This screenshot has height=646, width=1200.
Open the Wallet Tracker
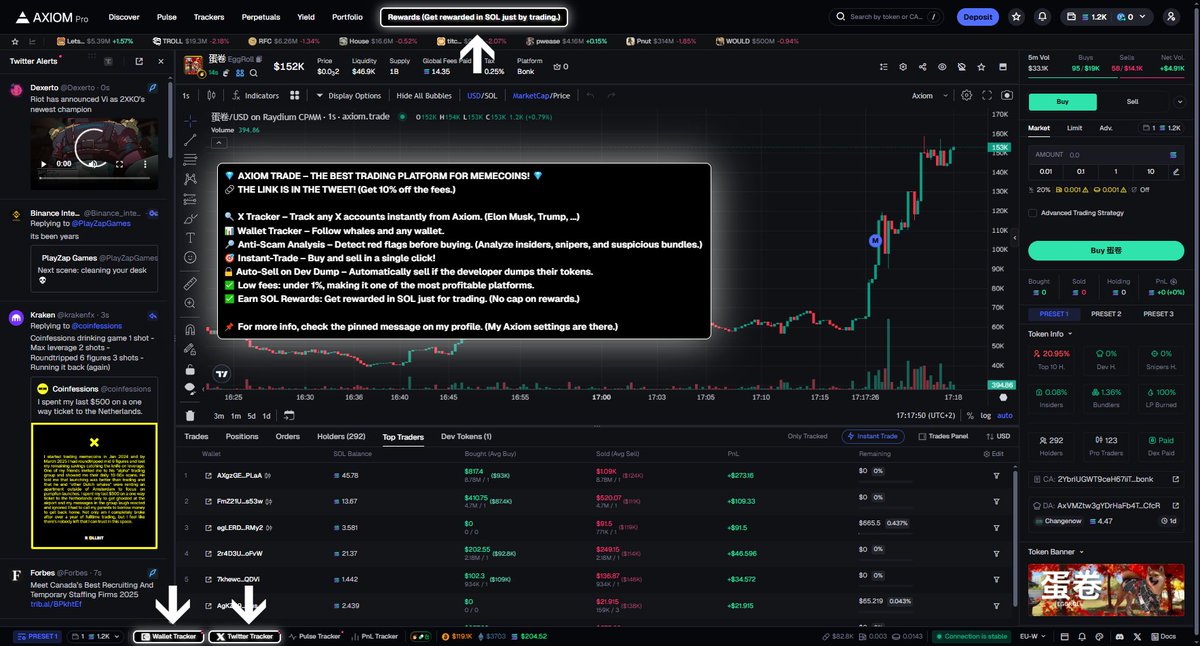(x=167, y=636)
